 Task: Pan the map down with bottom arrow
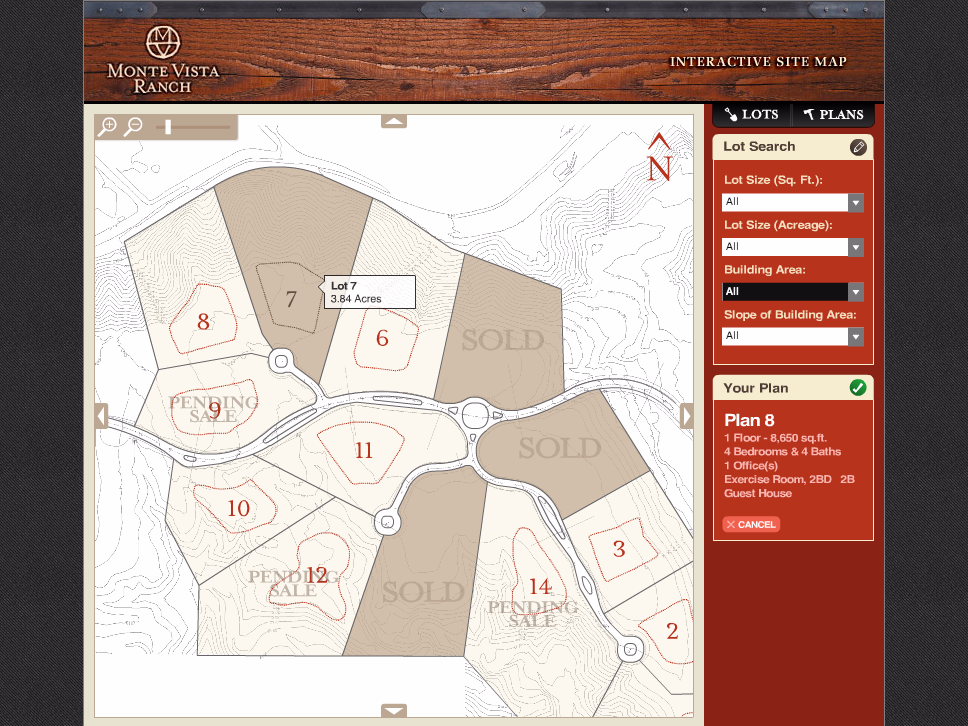point(394,711)
